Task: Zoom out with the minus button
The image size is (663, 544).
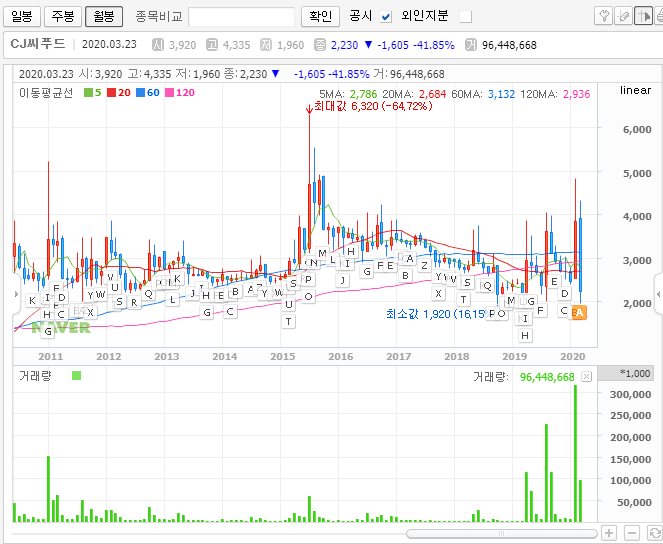Action: click(x=632, y=533)
